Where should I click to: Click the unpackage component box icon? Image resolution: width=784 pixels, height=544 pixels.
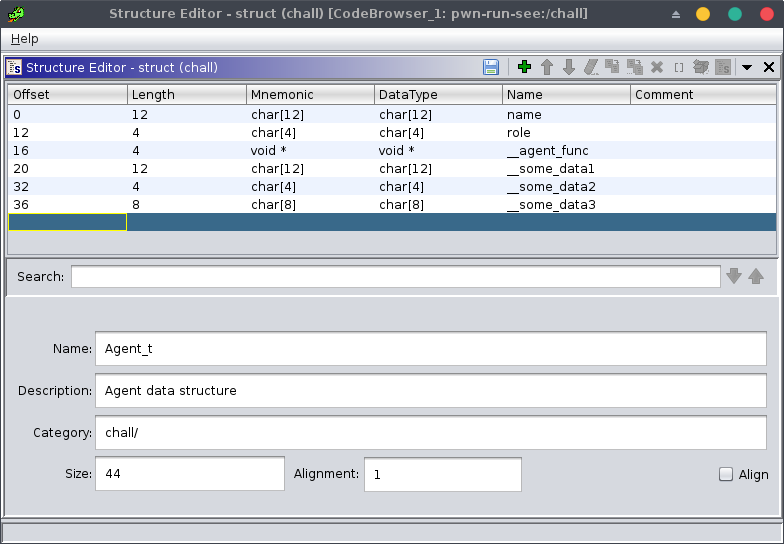pos(701,67)
